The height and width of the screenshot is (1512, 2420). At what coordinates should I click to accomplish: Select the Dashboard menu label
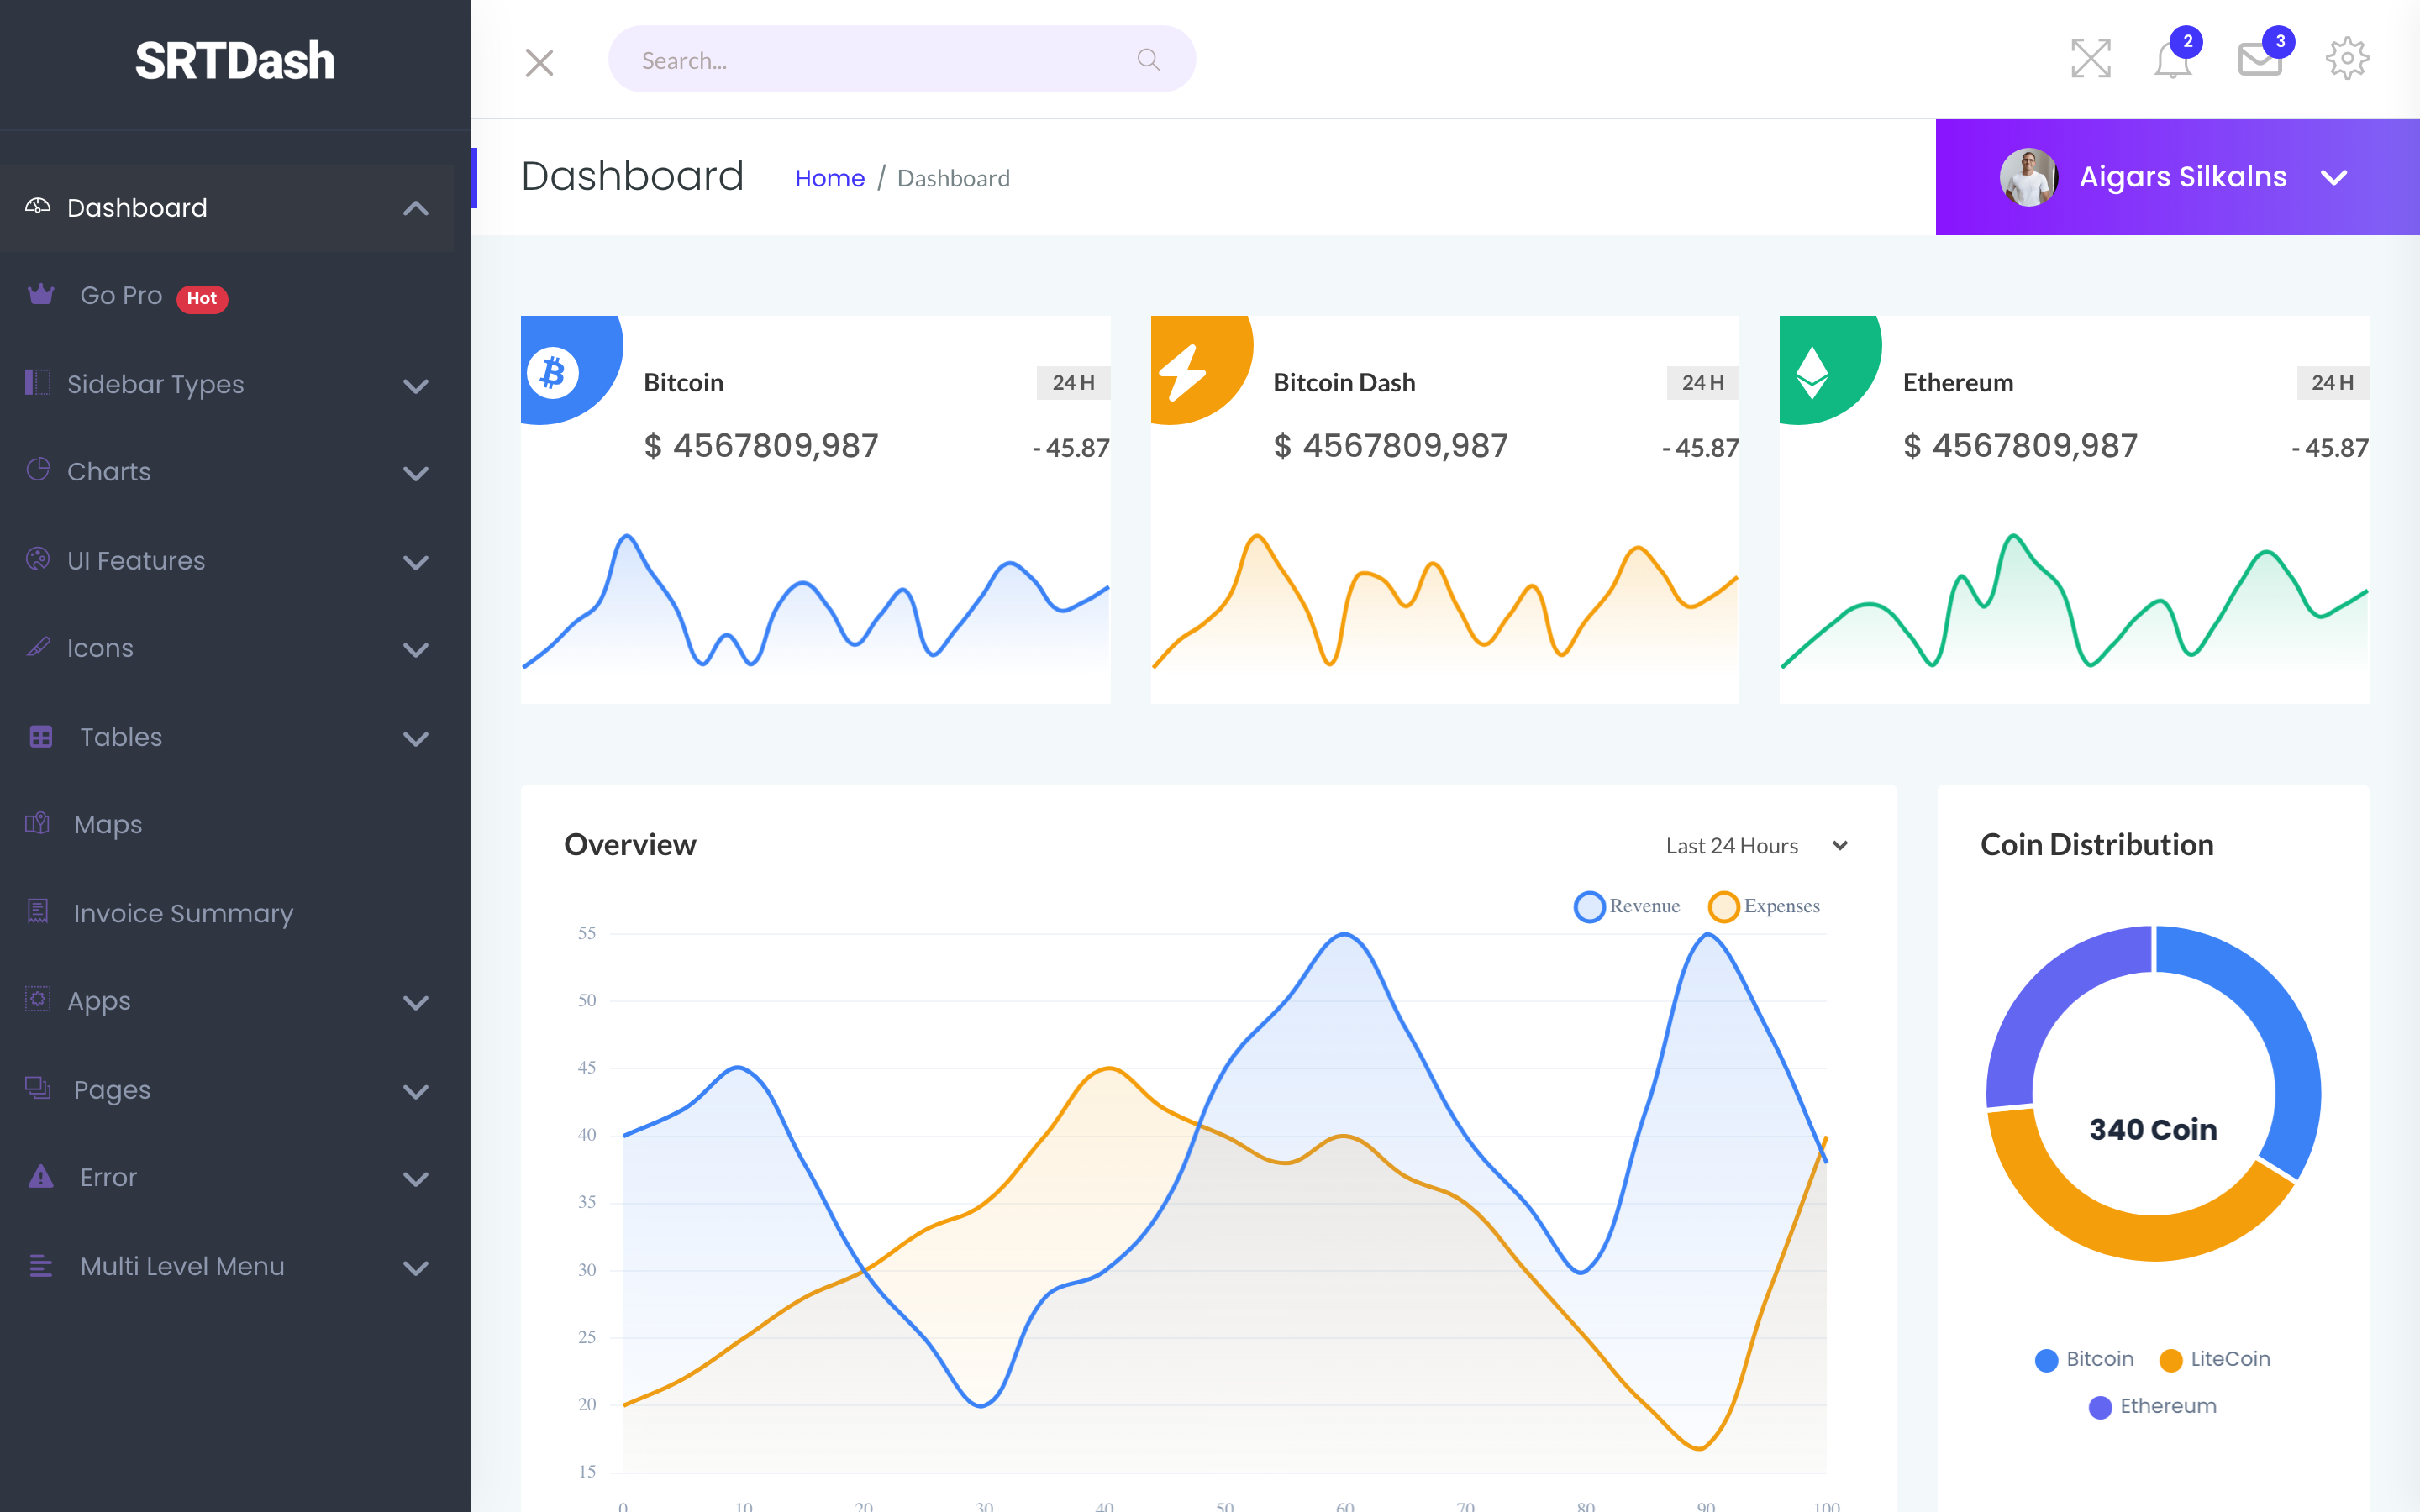coord(137,208)
